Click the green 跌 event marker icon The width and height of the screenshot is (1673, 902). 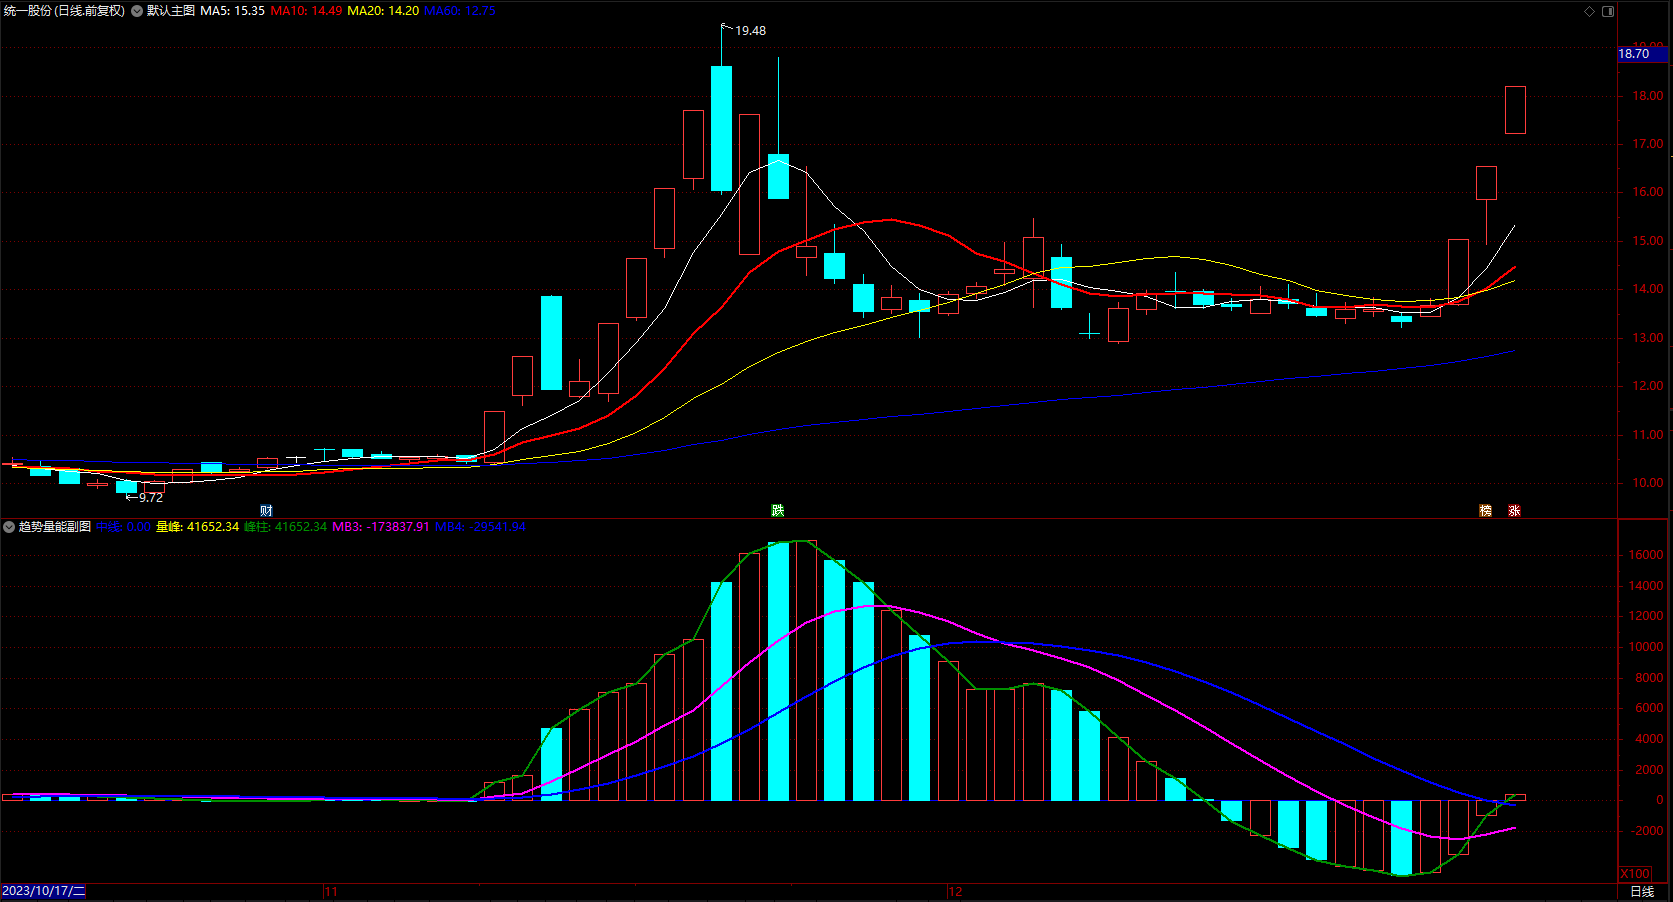click(778, 510)
